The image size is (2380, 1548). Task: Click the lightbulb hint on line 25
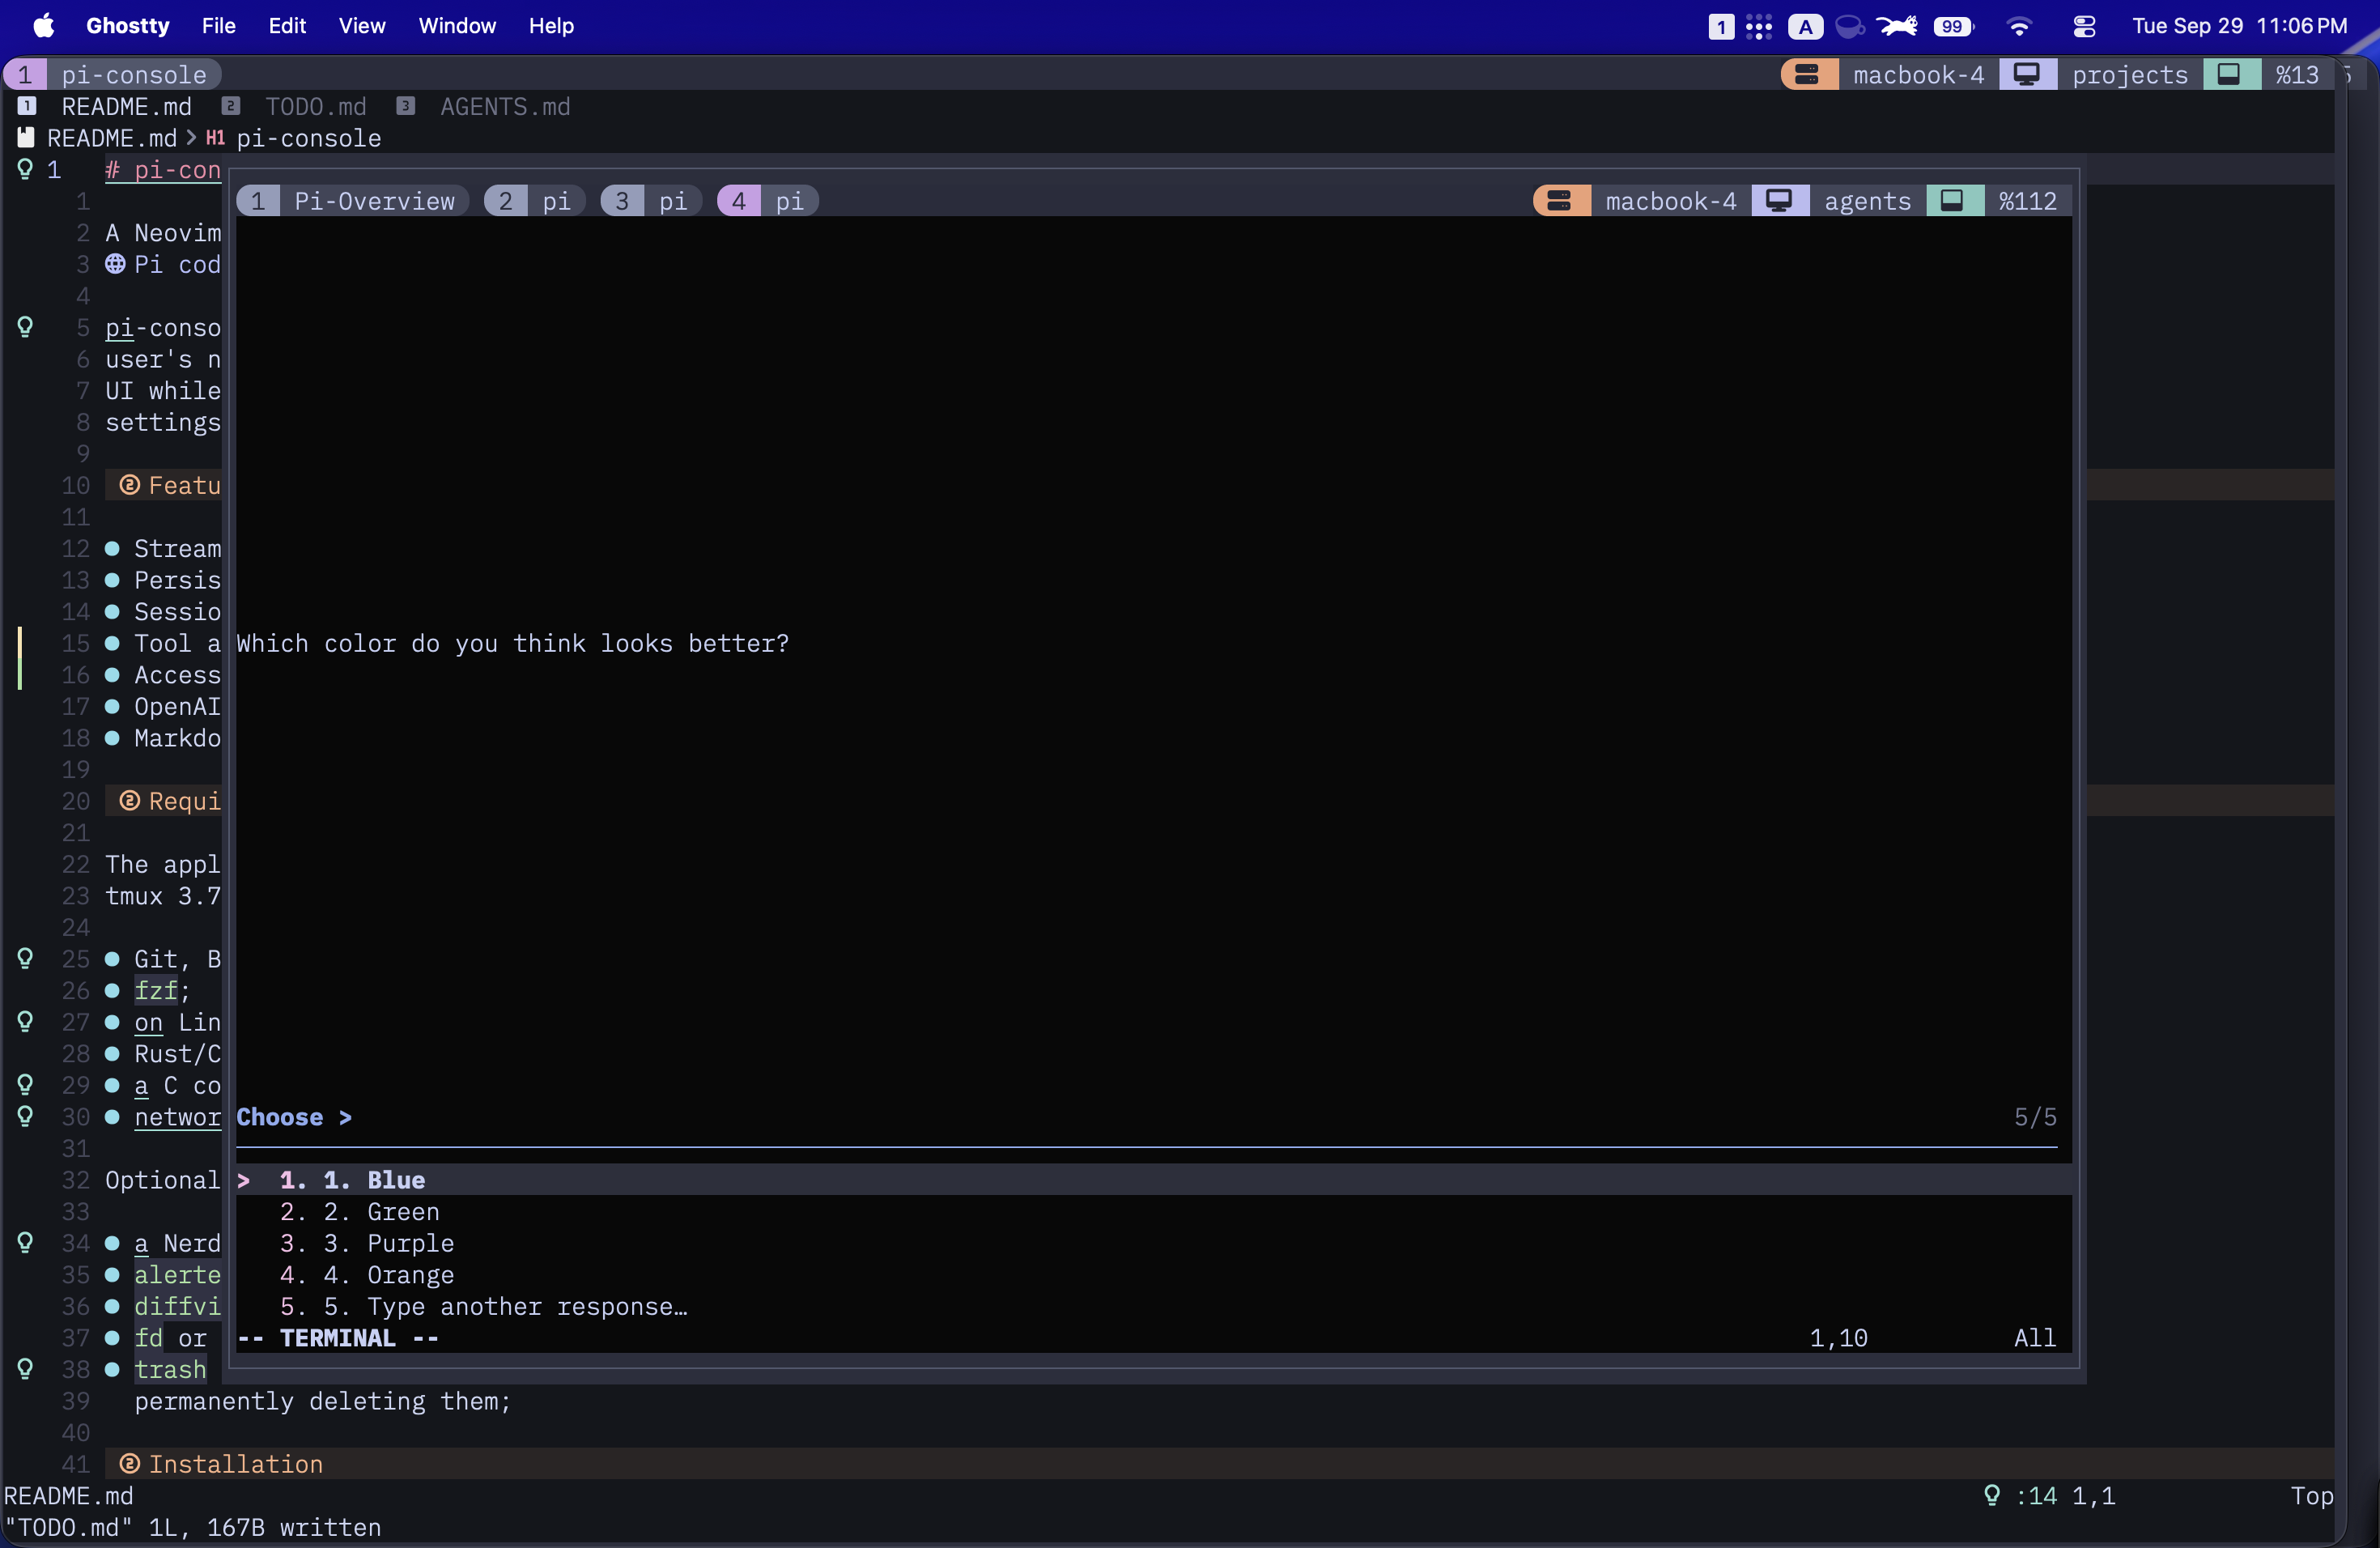25,959
